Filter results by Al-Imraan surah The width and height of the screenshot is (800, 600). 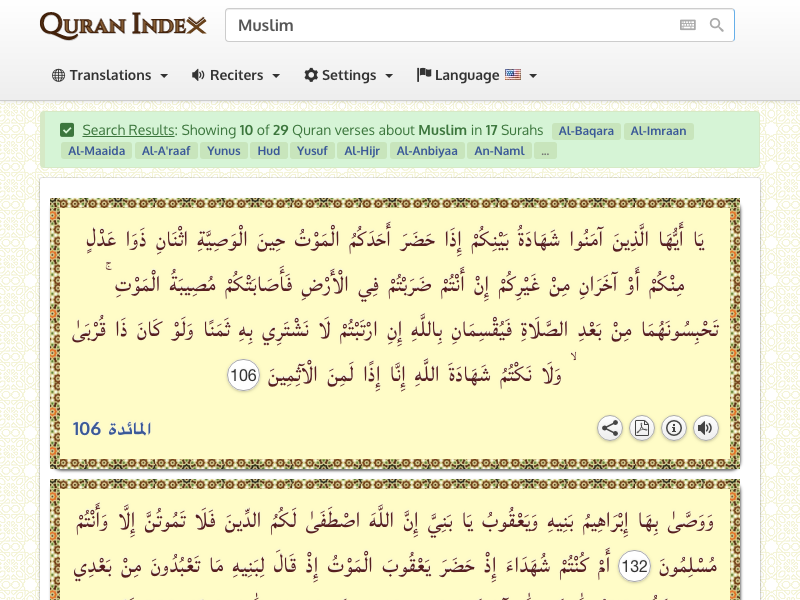coord(658,131)
